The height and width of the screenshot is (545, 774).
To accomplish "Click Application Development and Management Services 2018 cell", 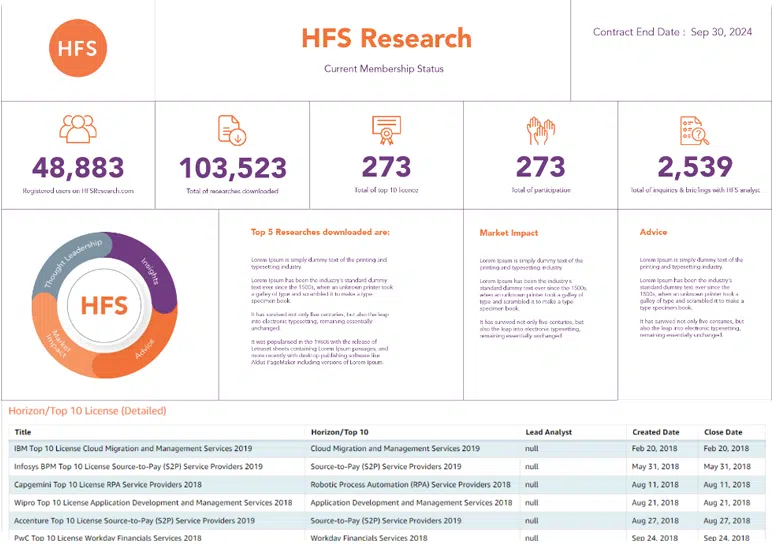I will tap(411, 503).
